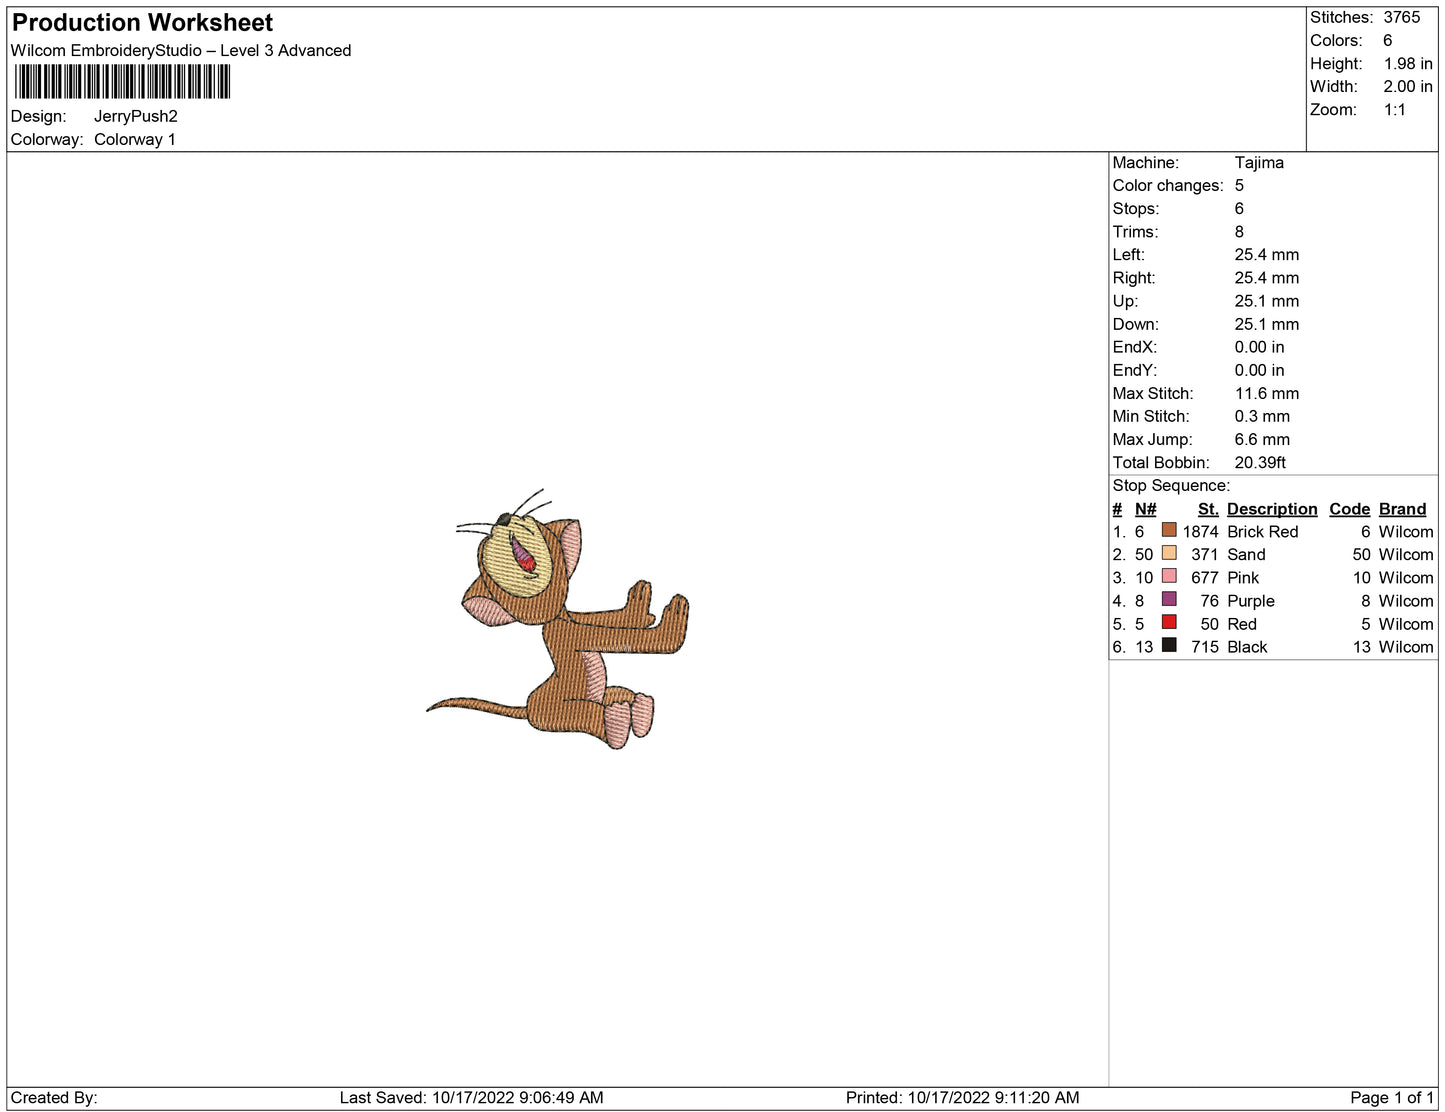Click the "Colorway:" label
The height and width of the screenshot is (1112, 1445).
pos(47,139)
